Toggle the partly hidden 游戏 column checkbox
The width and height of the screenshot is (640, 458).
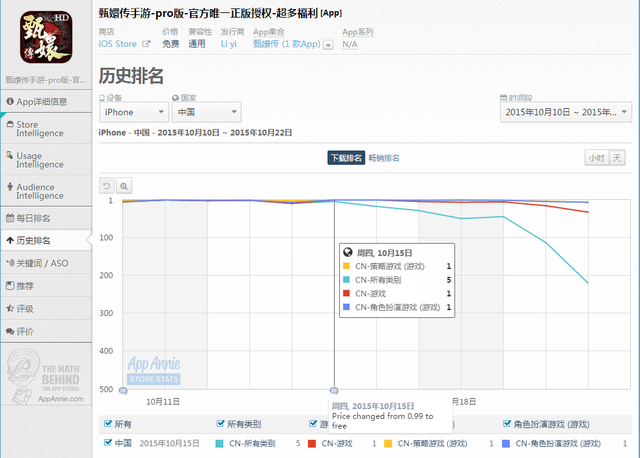[x=313, y=424]
